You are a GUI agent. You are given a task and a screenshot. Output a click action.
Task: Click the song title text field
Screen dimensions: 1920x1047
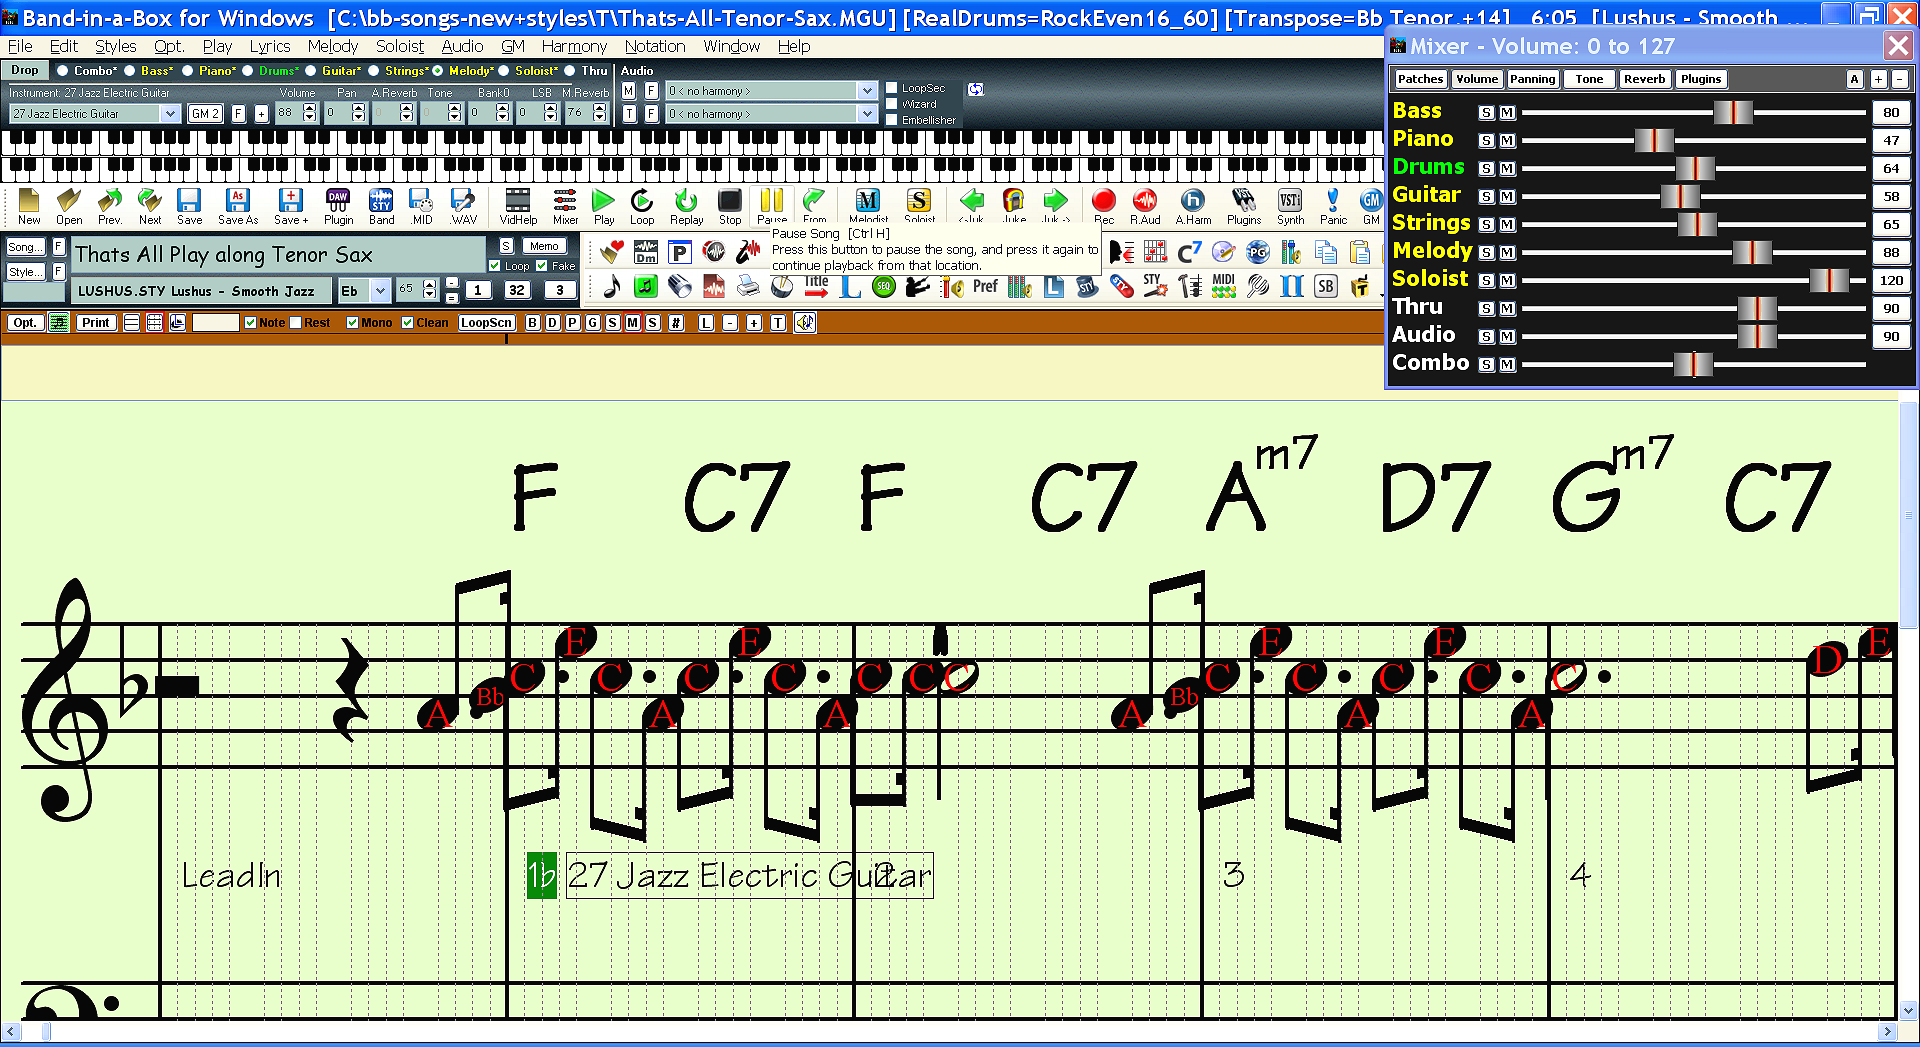tap(278, 255)
